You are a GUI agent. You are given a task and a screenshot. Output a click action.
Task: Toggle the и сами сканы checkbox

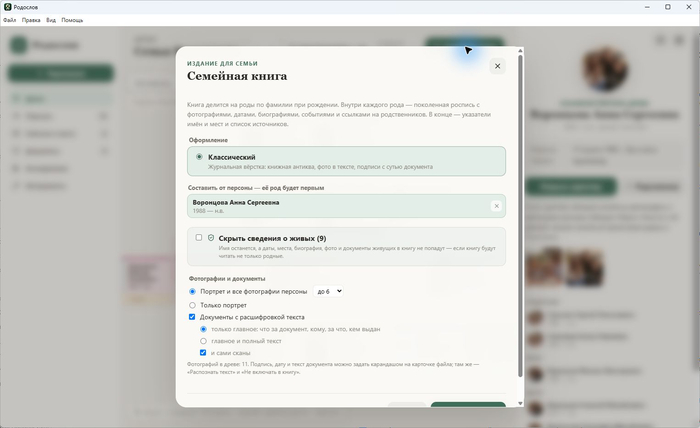pos(203,353)
